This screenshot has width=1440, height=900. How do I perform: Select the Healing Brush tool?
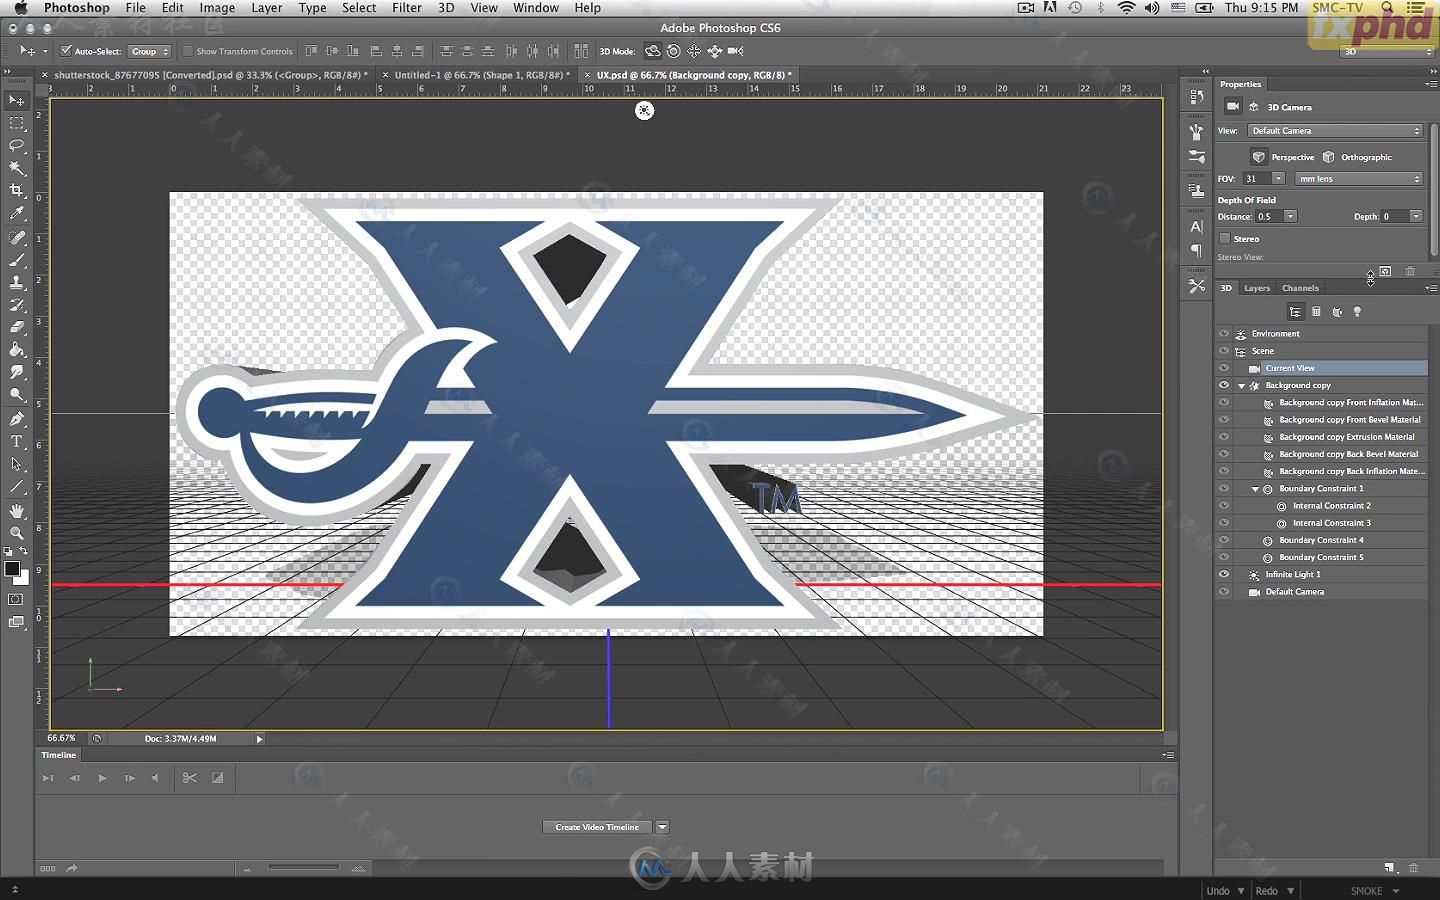tap(17, 238)
